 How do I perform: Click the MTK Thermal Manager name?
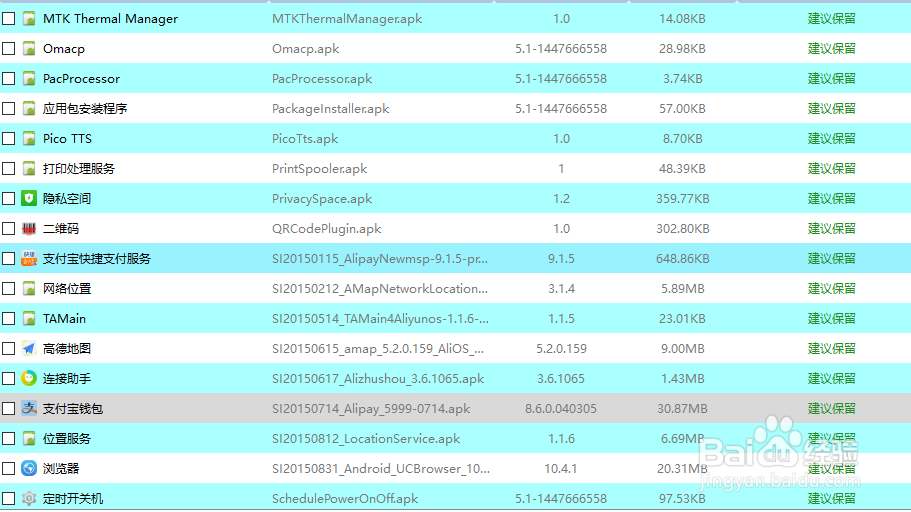click(x=110, y=19)
